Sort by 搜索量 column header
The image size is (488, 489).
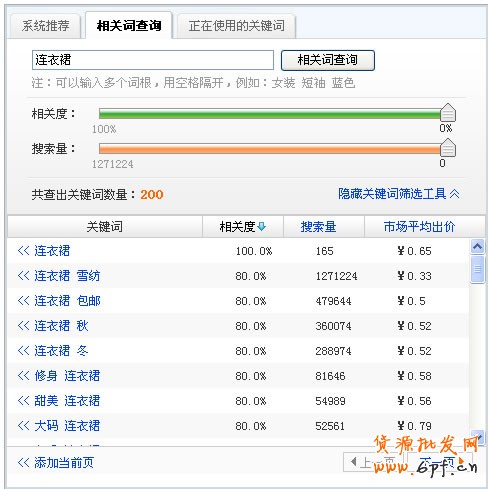coord(318,227)
